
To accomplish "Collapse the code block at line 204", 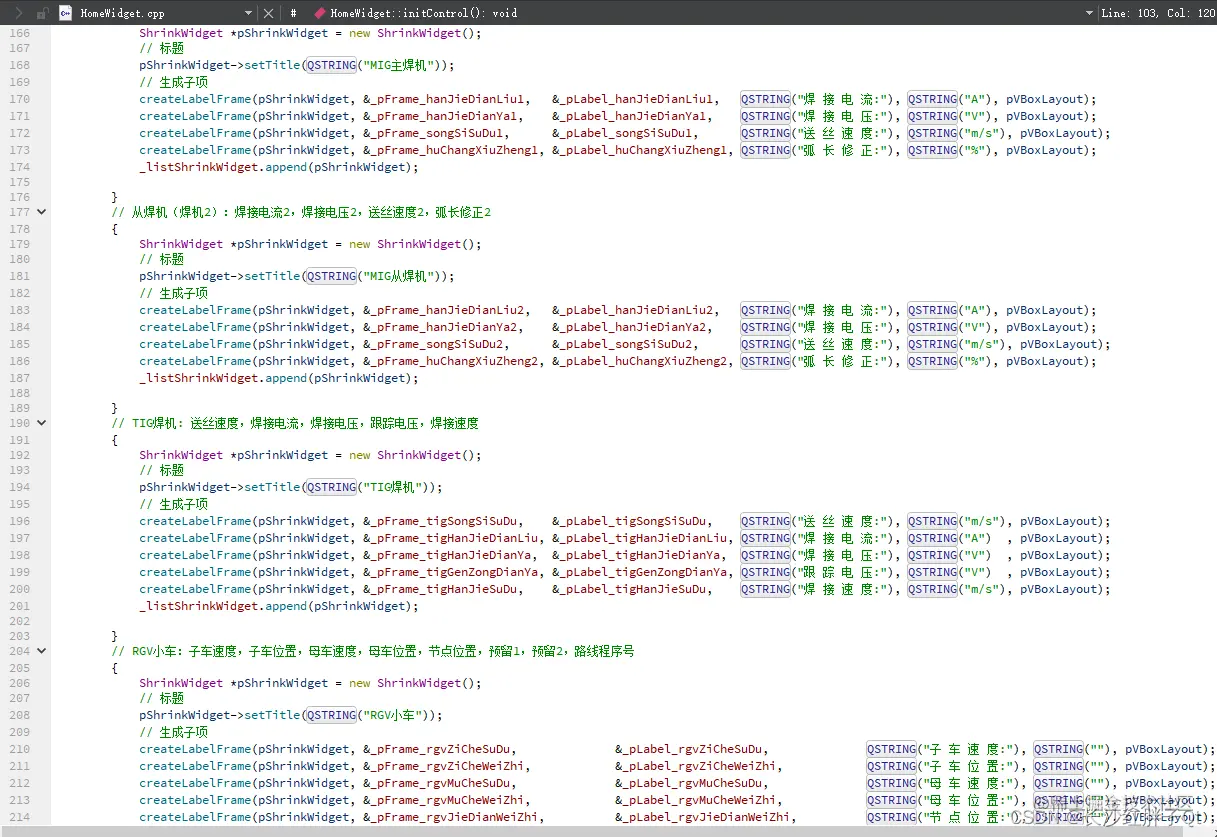I will coord(41,651).
